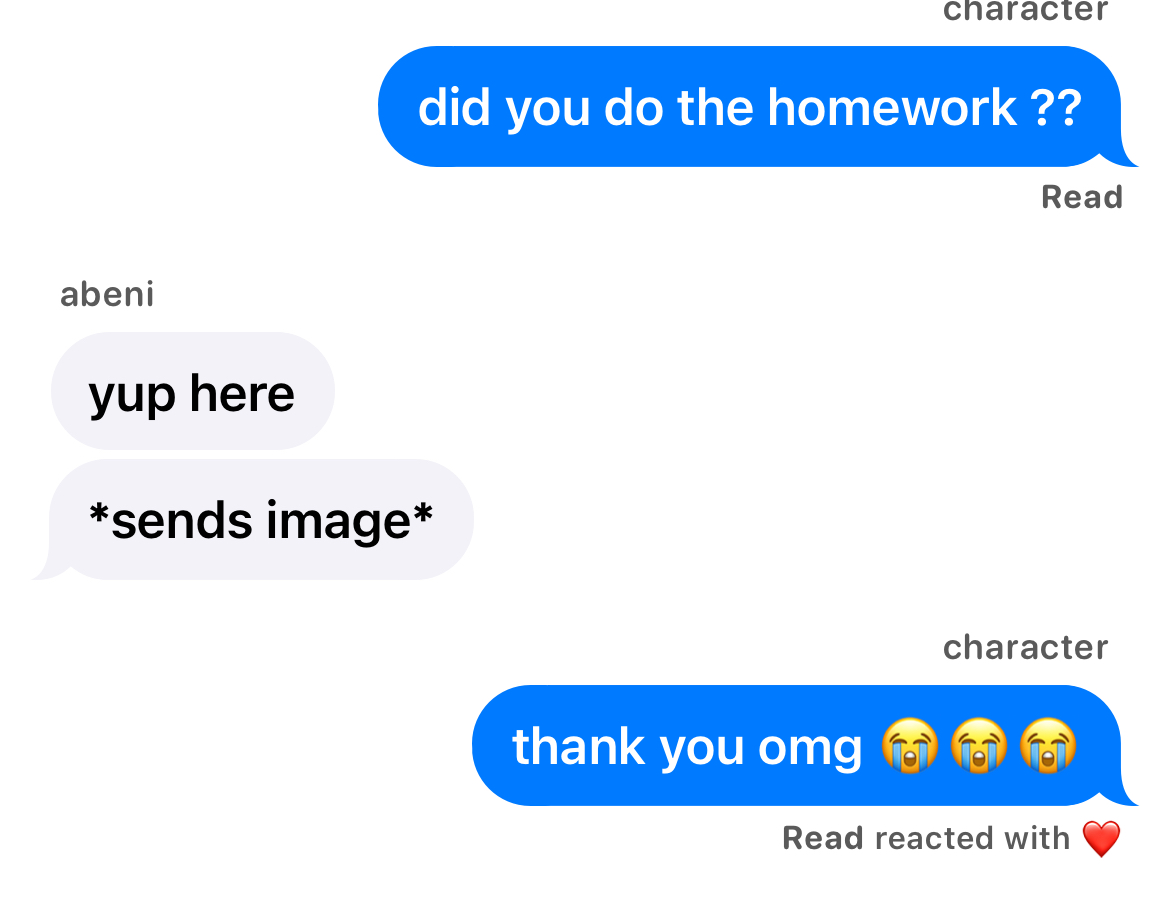Screen dimensions: 1170x923
Task: Click the tail of the homework blue bubble
Action: pos(1119,157)
